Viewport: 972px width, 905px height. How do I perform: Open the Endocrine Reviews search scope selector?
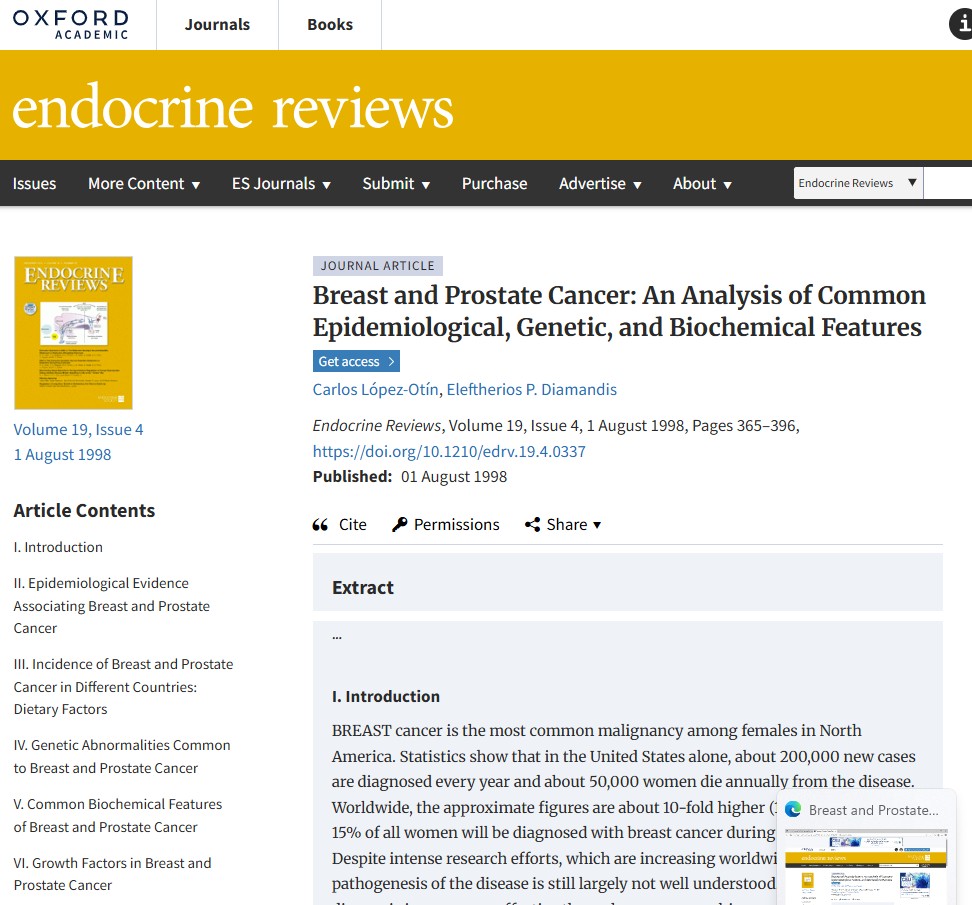tap(858, 183)
